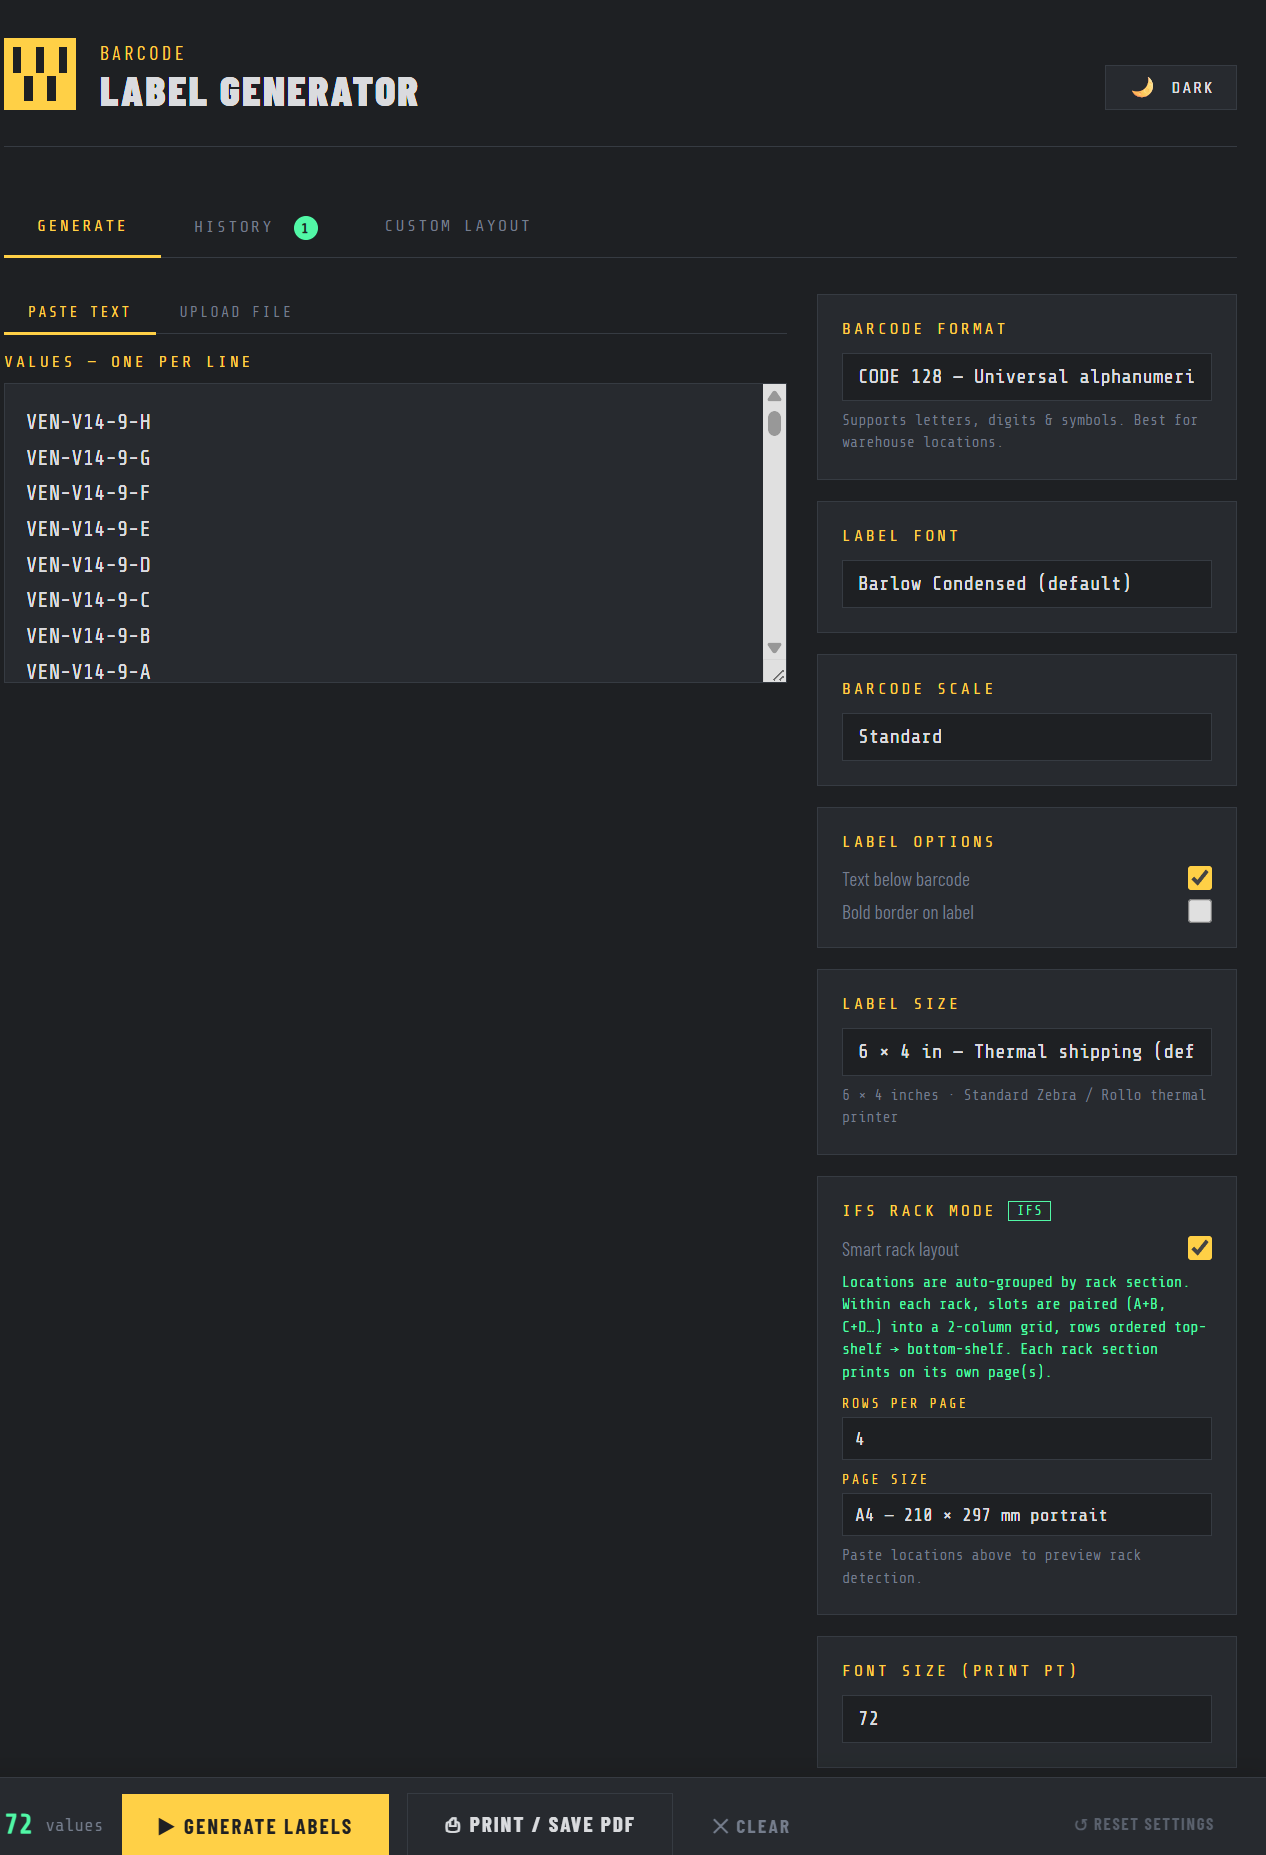Click PRINT / SAVE PDF button
Image resolution: width=1266 pixels, height=1855 pixels.
point(540,1826)
